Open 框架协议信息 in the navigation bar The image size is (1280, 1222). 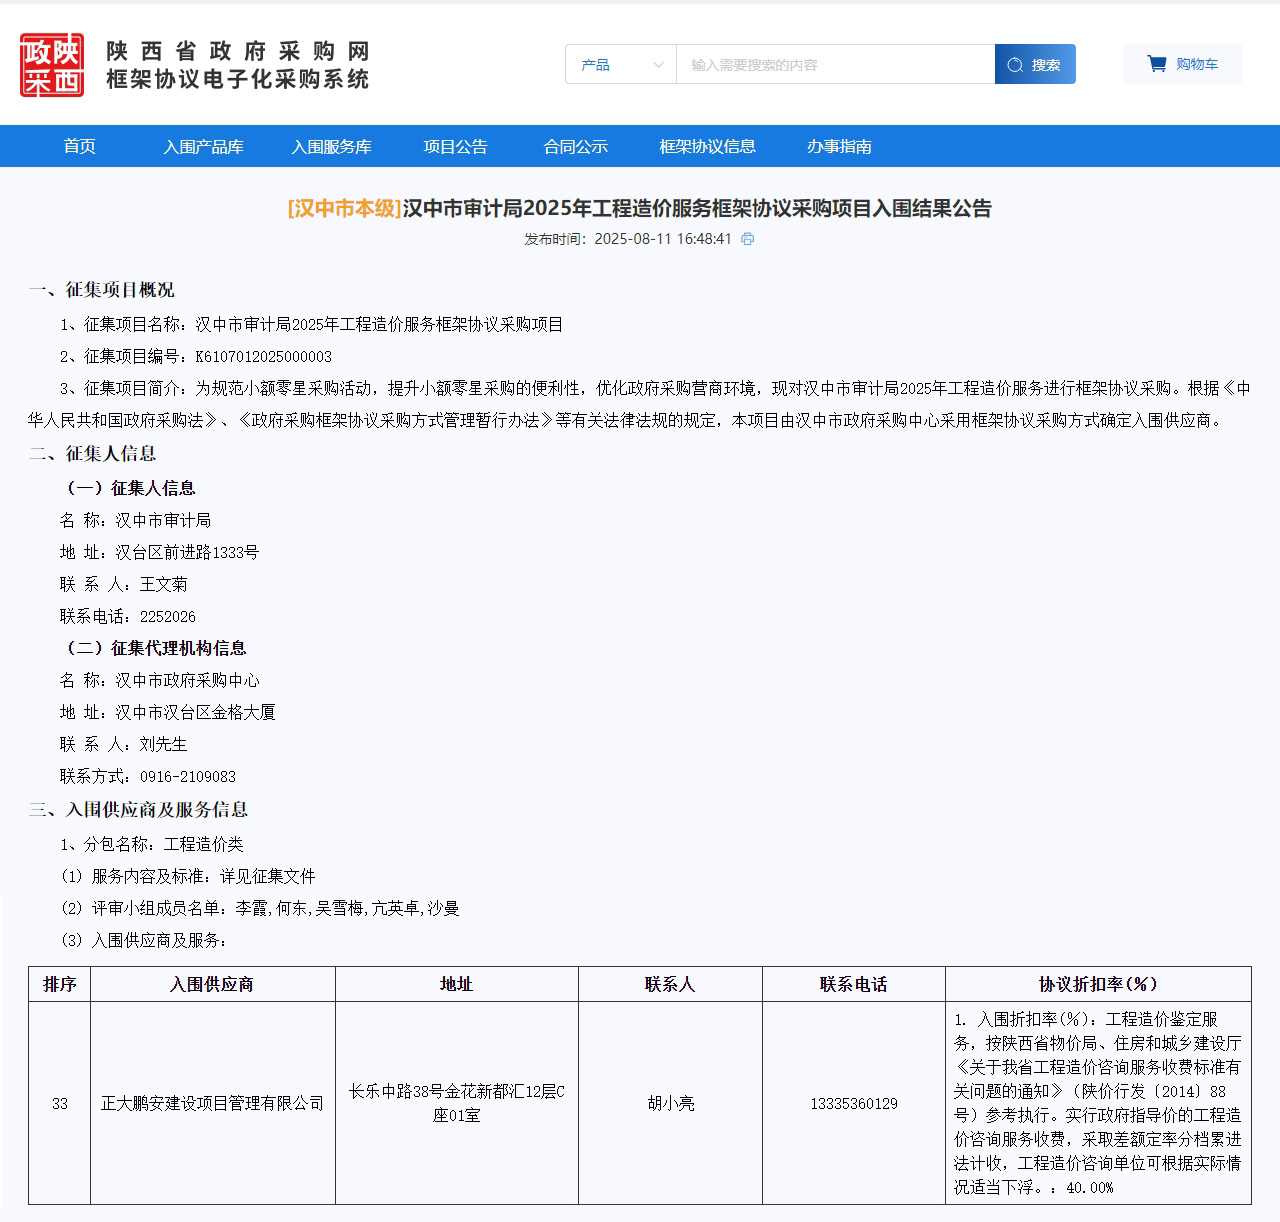708,147
